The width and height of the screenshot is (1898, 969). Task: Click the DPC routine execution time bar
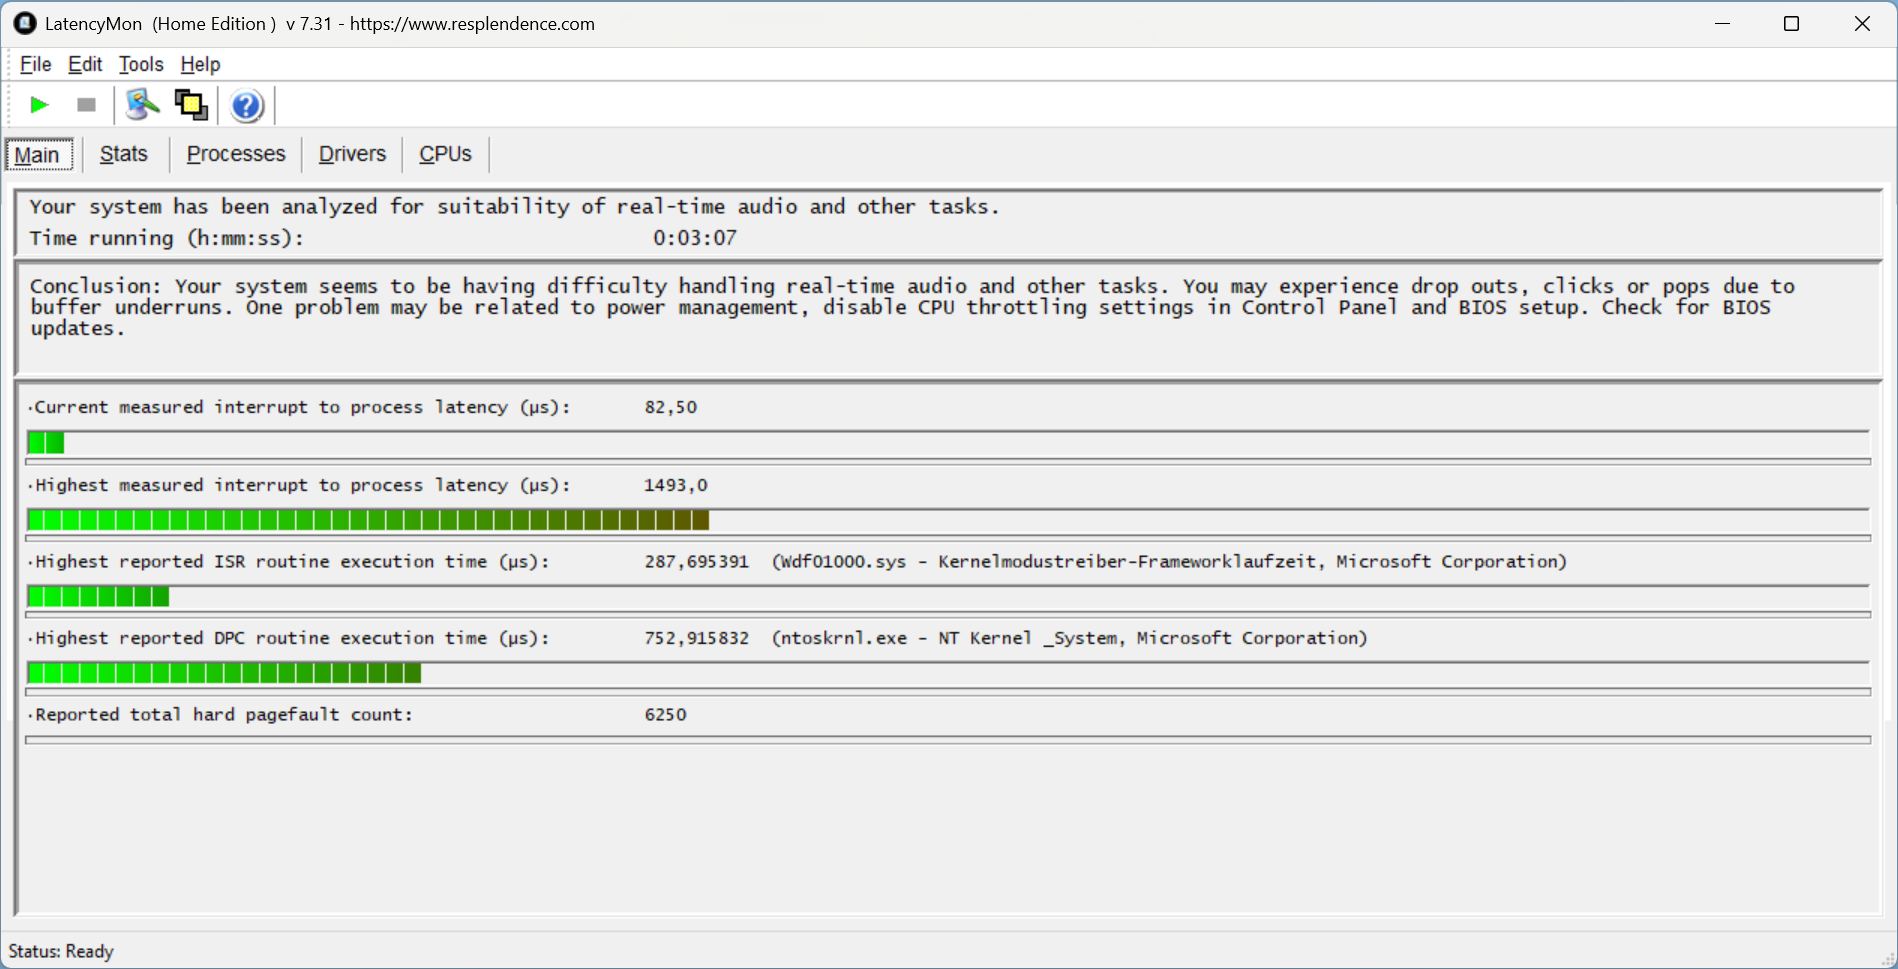[224, 674]
